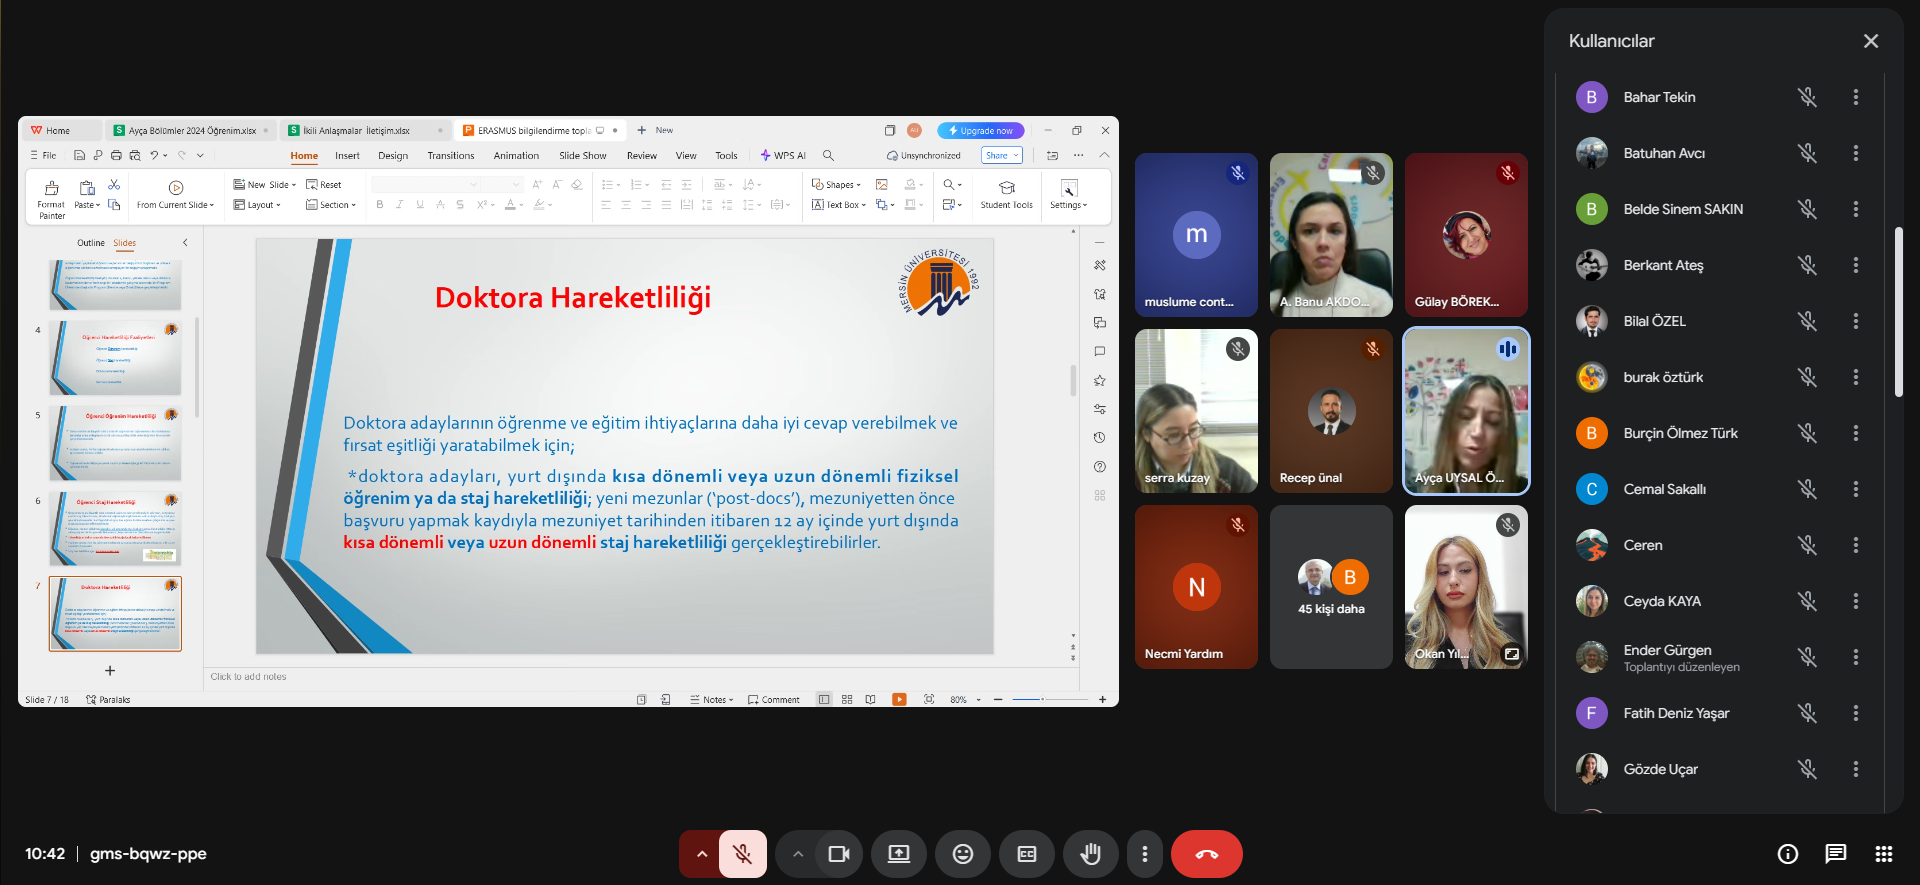The image size is (1920, 885).
Task: Click the "45 kişi daha" participants tile
Action: click(x=1331, y=587)
